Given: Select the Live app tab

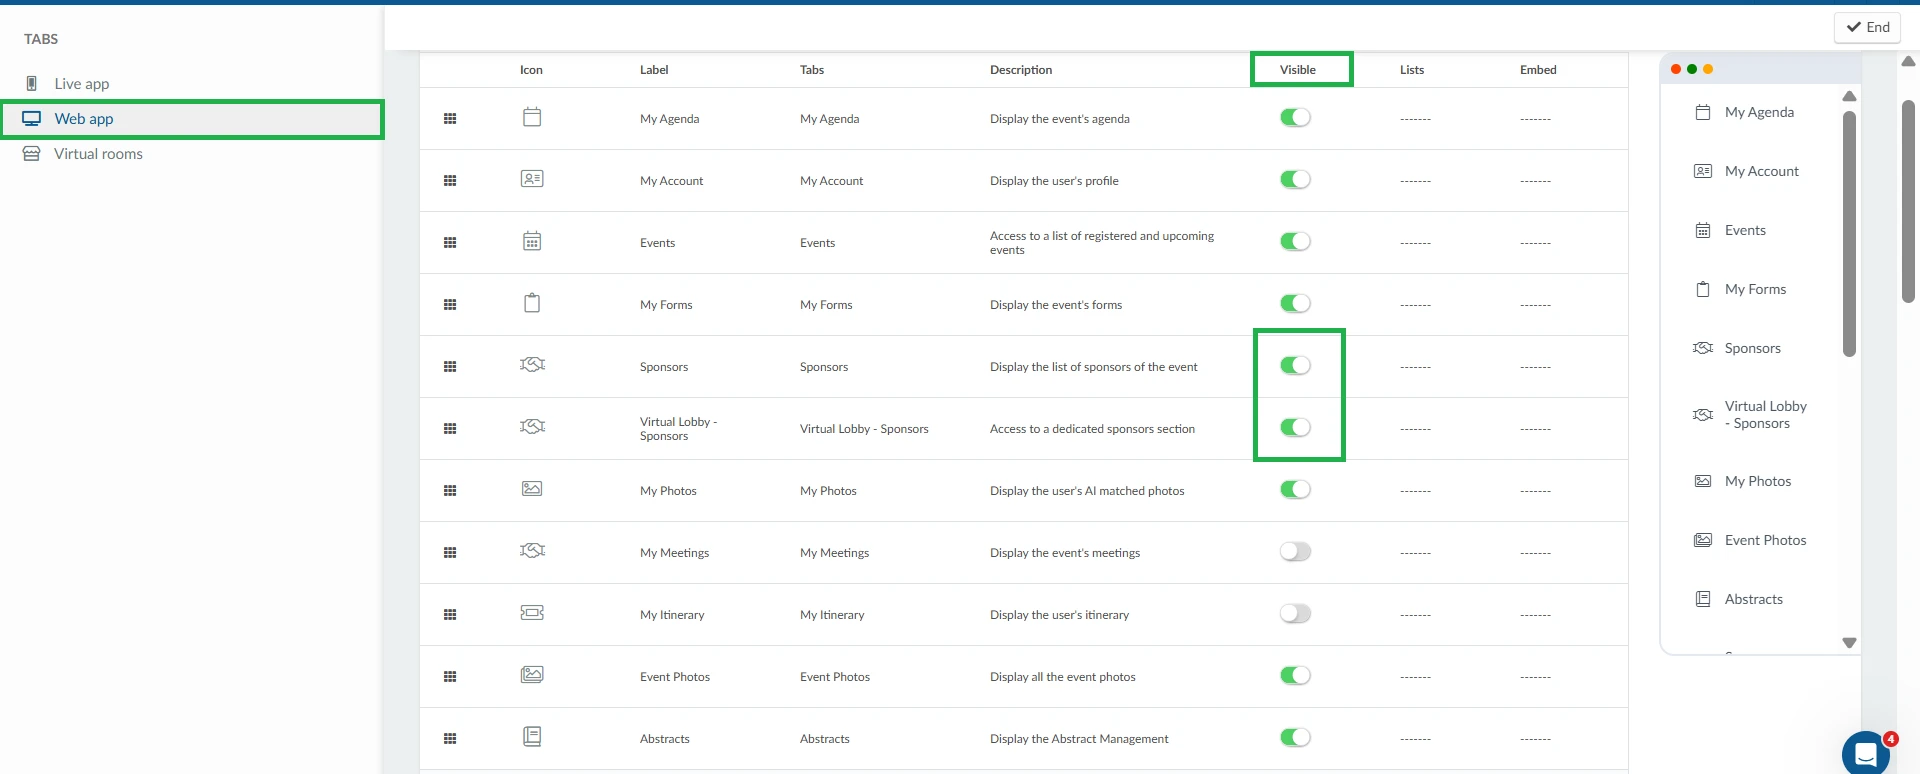Looking at the screenshot, I should (82, 84).
